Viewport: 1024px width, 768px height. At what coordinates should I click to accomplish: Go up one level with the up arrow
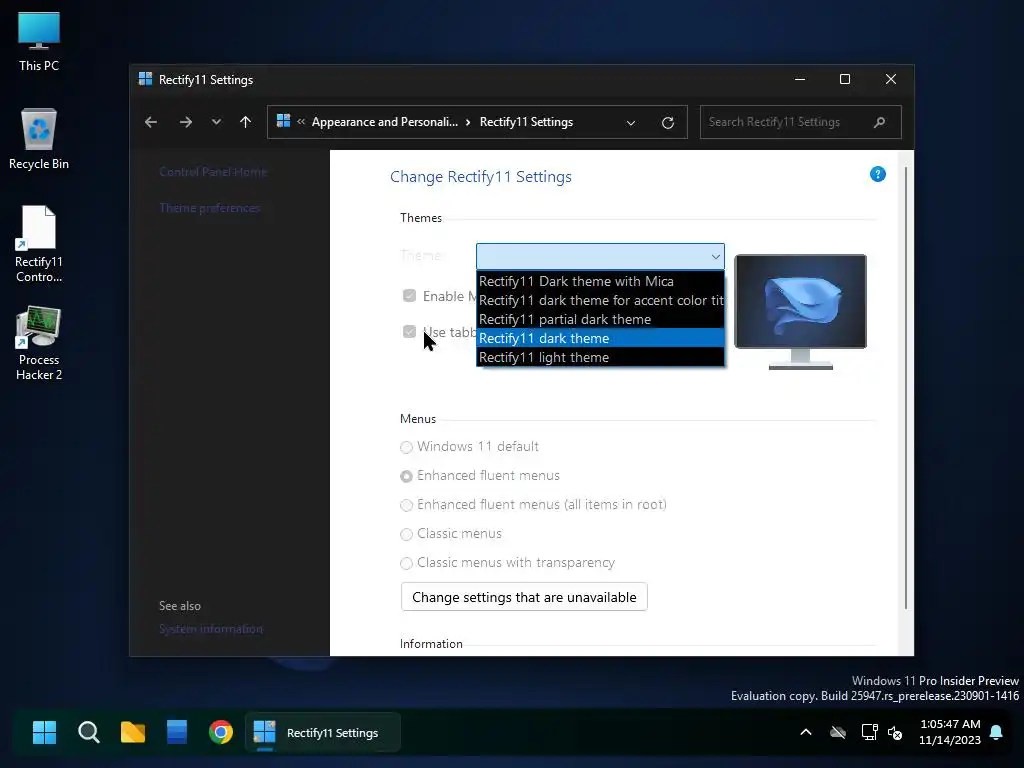click(x=246, y=122)
